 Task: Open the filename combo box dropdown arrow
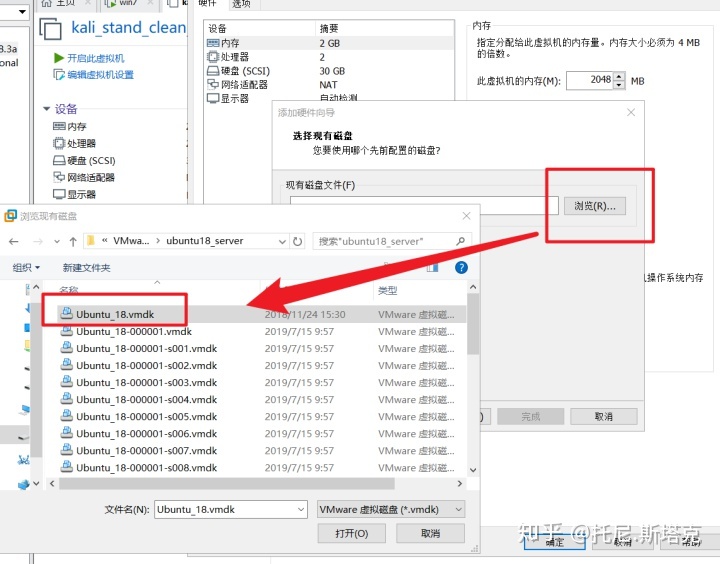tap(301, 509)
